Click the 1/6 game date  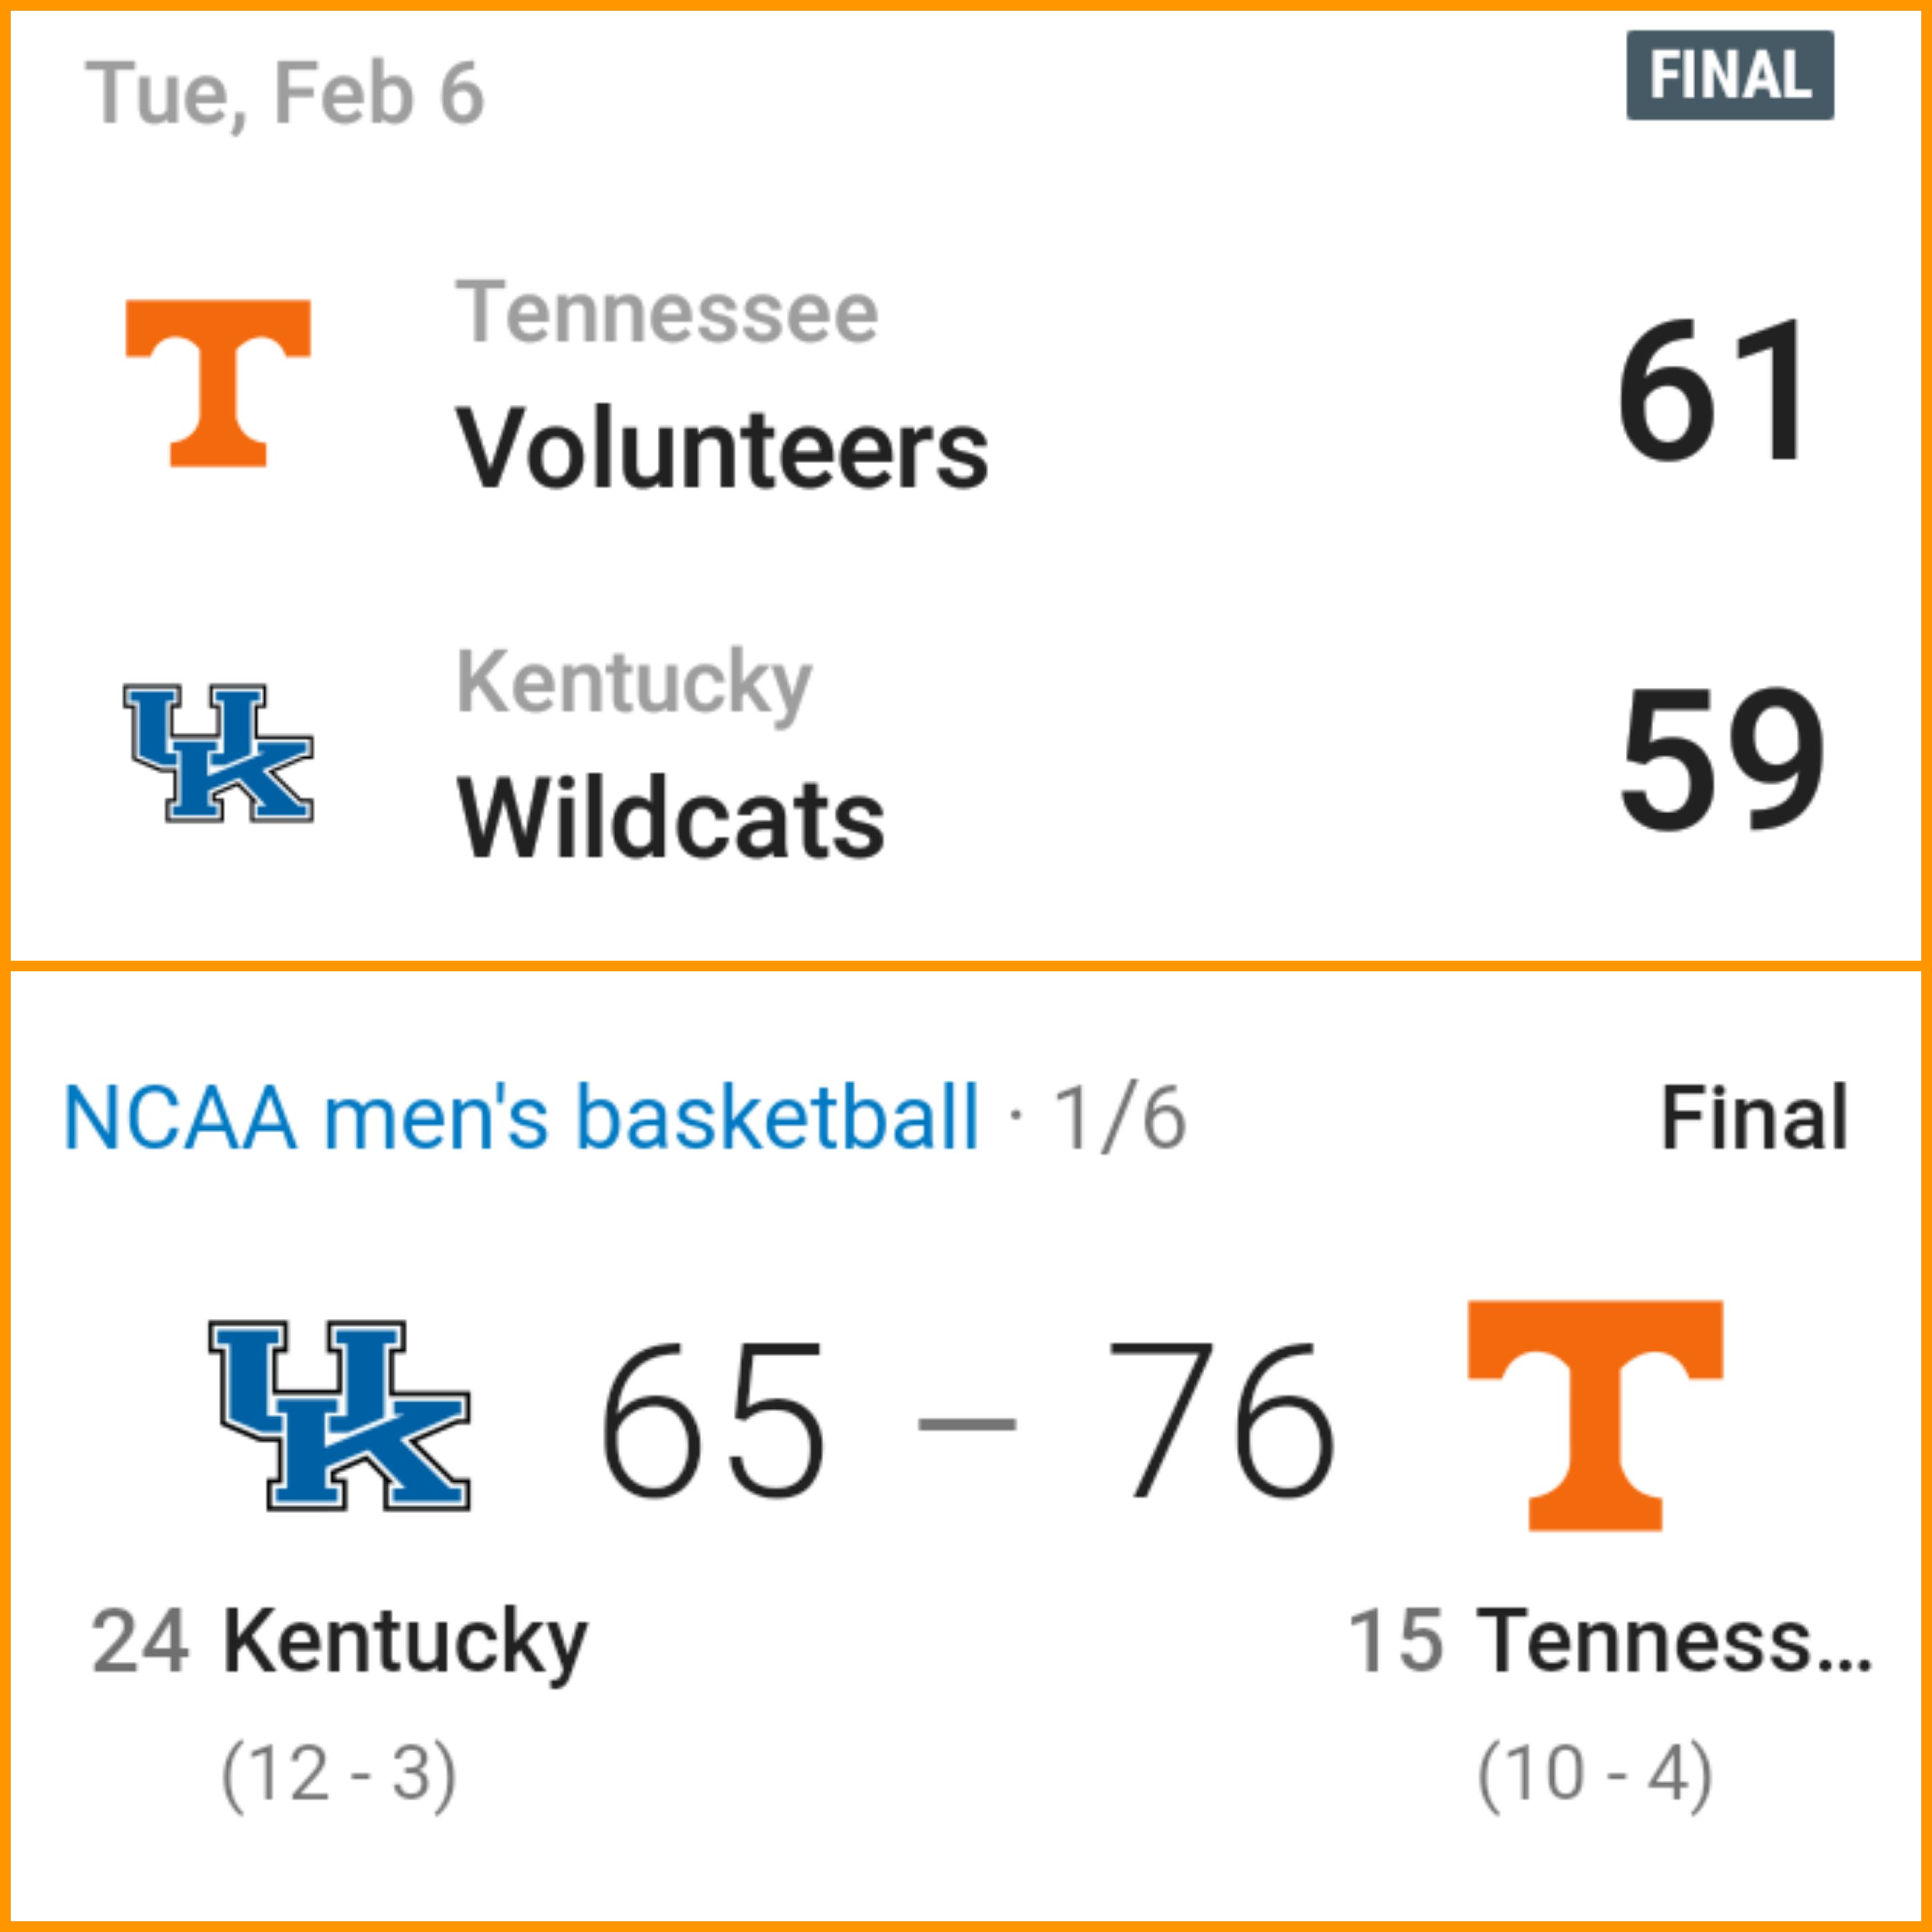coord(1120,1118)
